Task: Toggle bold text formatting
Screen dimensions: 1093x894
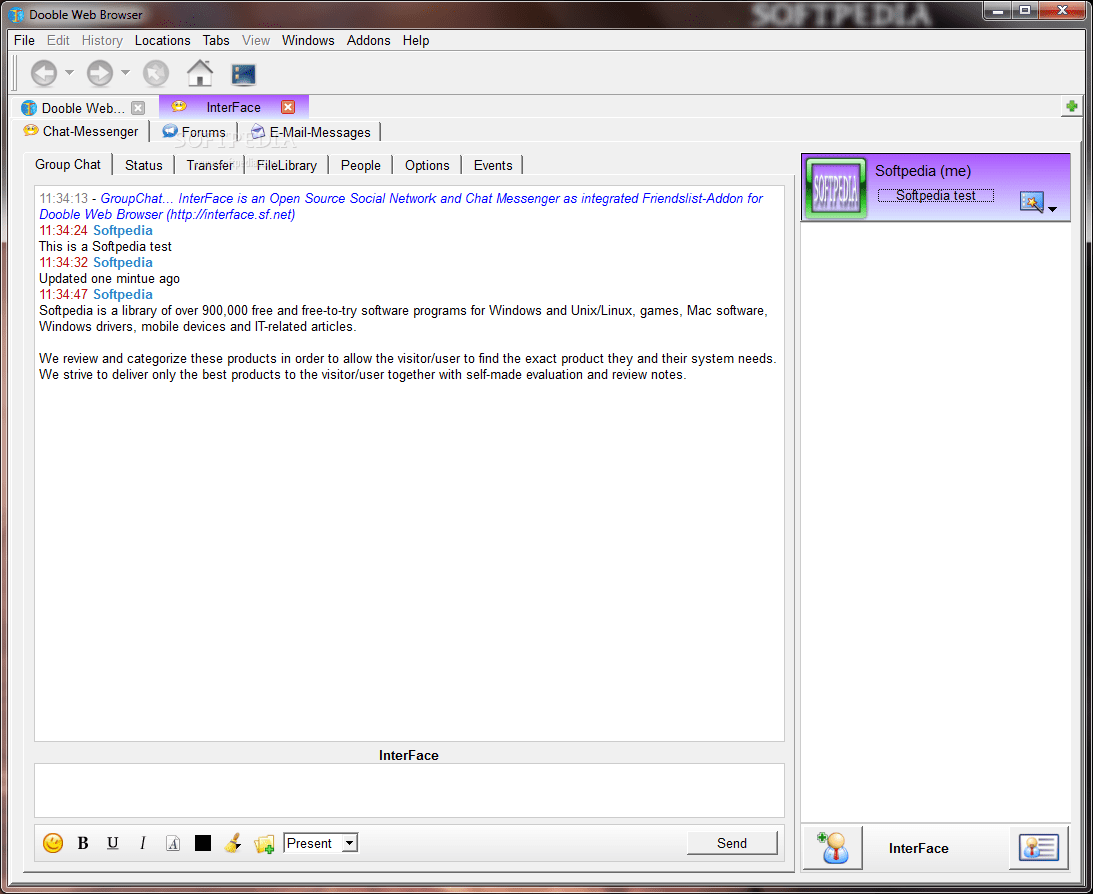Action: 83,843
